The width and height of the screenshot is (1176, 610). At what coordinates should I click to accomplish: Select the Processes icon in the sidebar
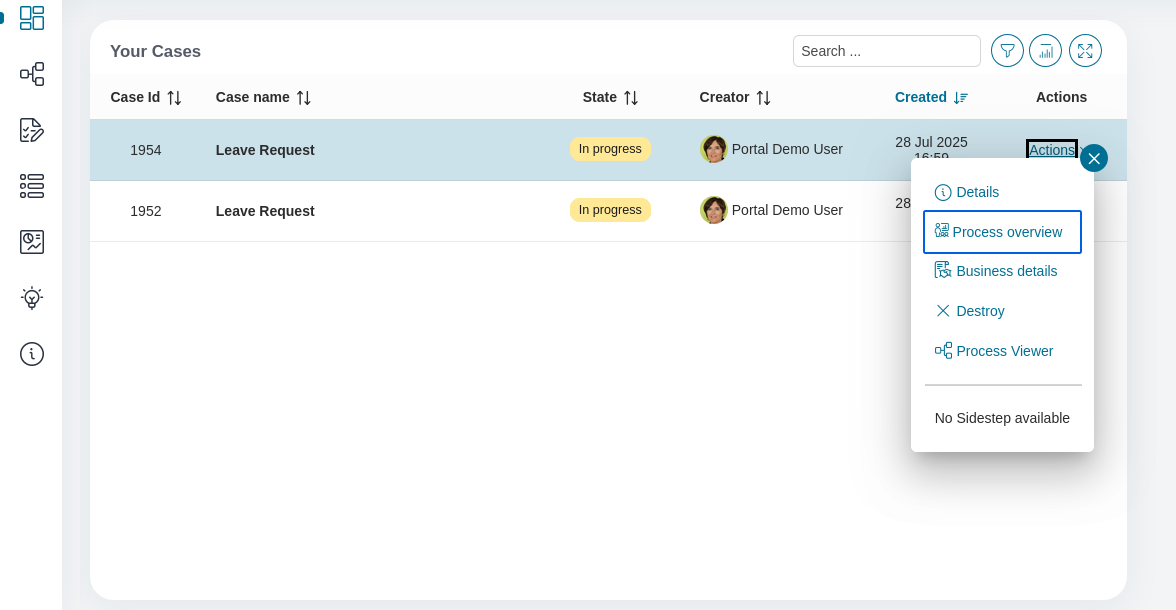tap(32, 74)
